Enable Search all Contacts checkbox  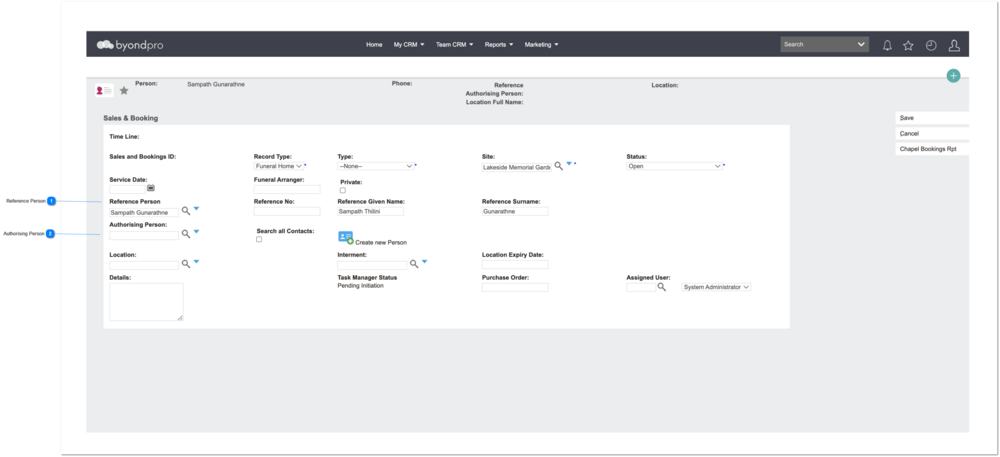click(x=259, y=239)
